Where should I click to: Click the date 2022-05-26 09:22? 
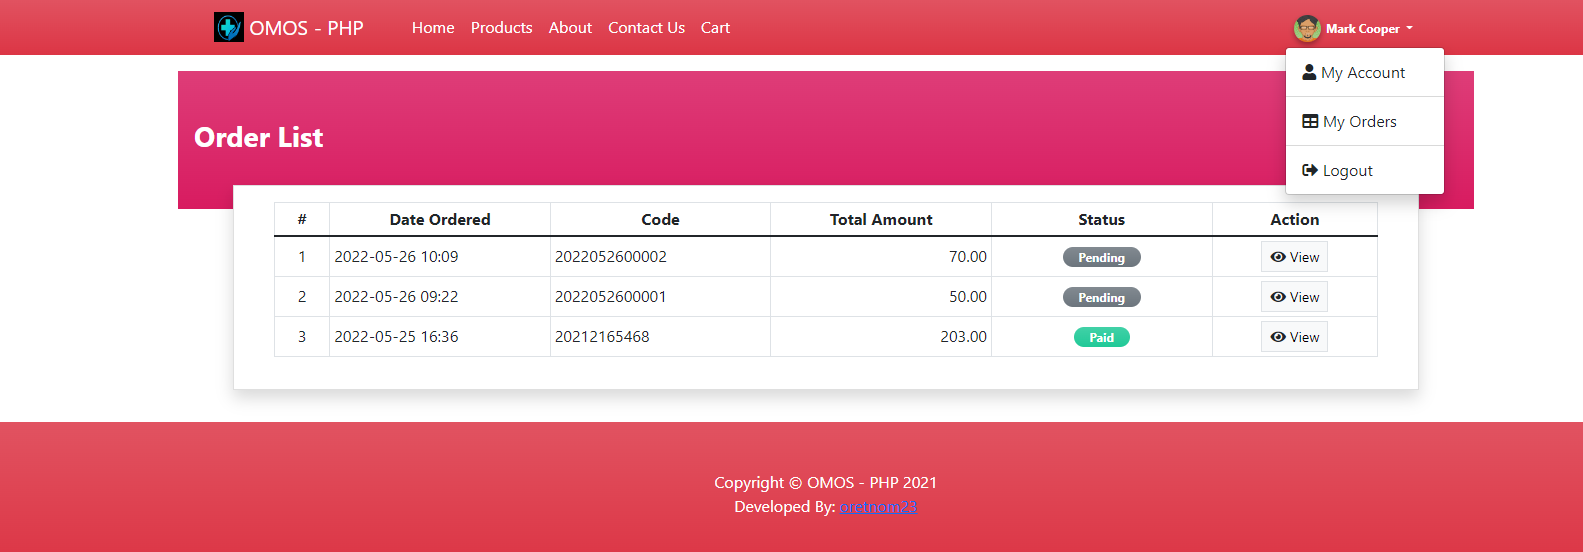(396, 297)
